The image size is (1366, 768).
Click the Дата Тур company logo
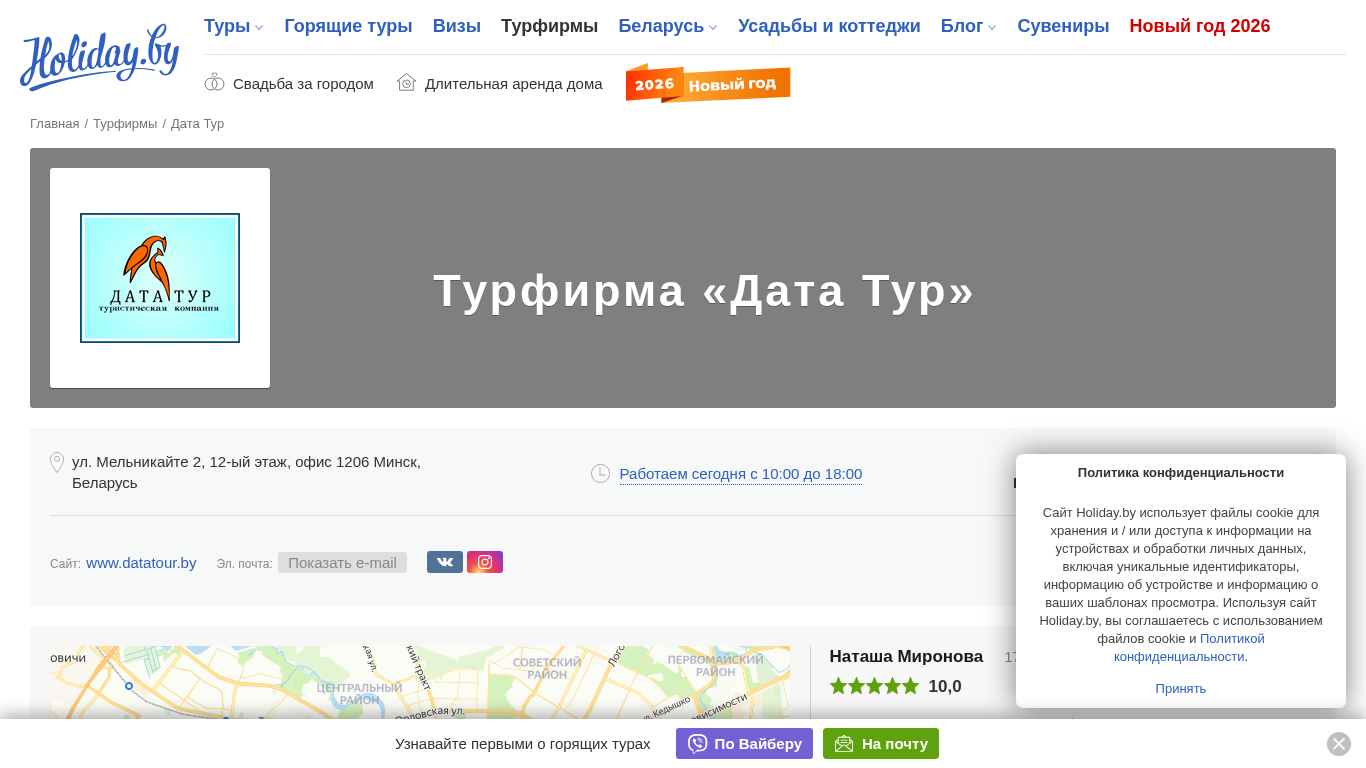pos(160,278)
